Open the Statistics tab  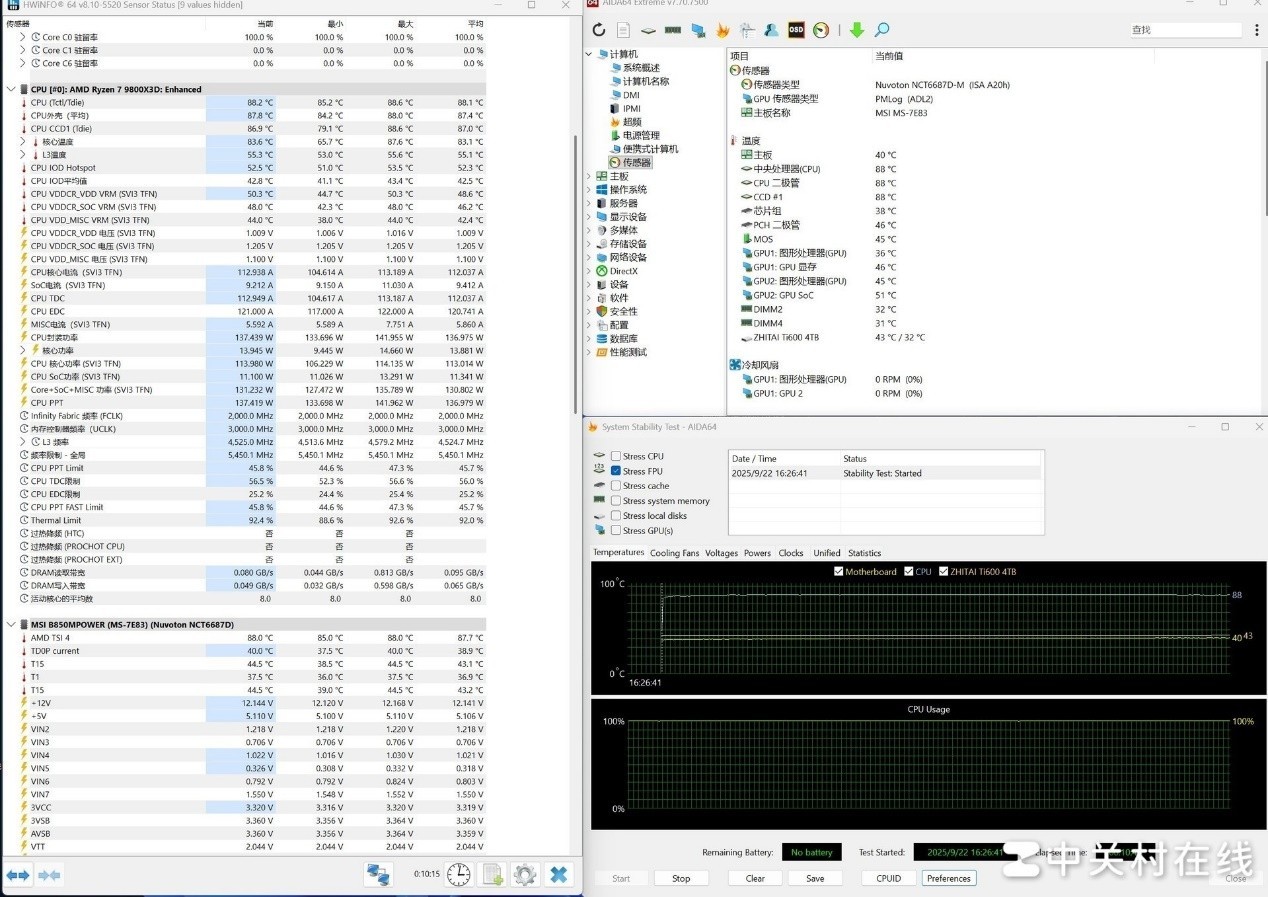(864, 553)
